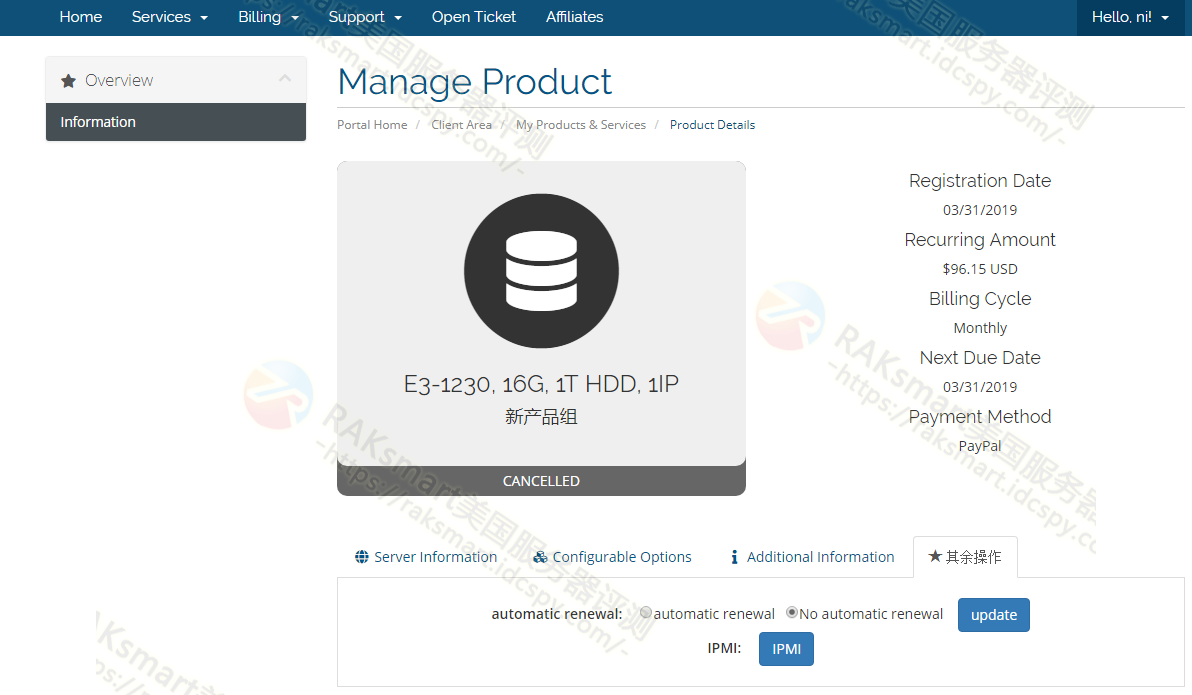Open the Services dropdown menu
This screenshot has width=1192, height=695.
pos(170,17)
